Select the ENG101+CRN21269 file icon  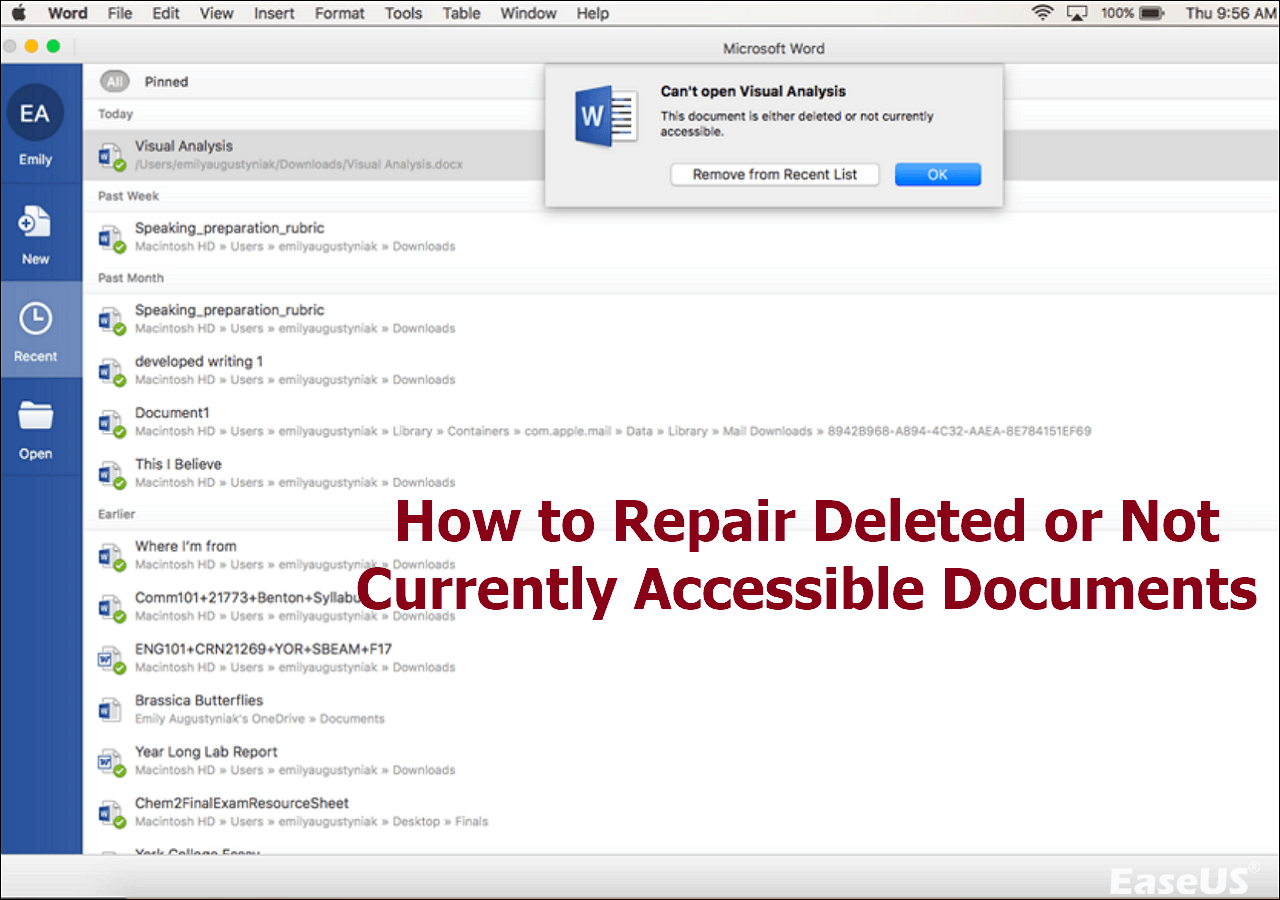tap(110, 658)
